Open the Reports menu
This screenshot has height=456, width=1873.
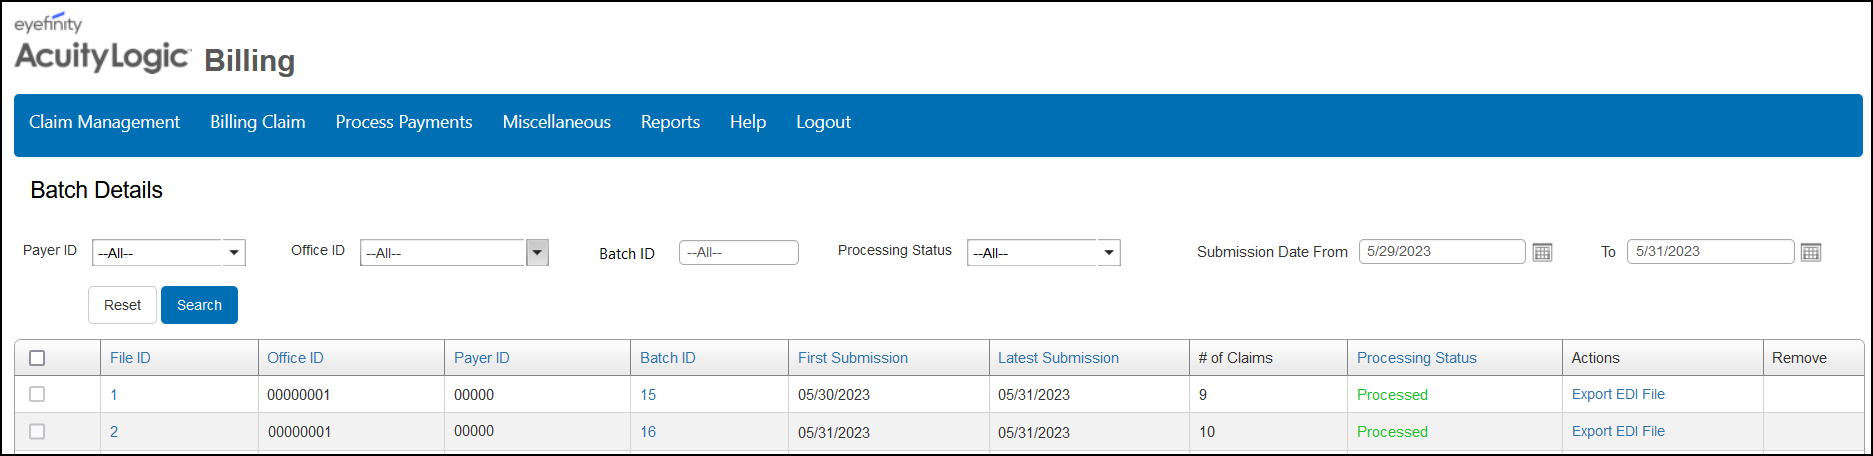(x=670, y=122)
